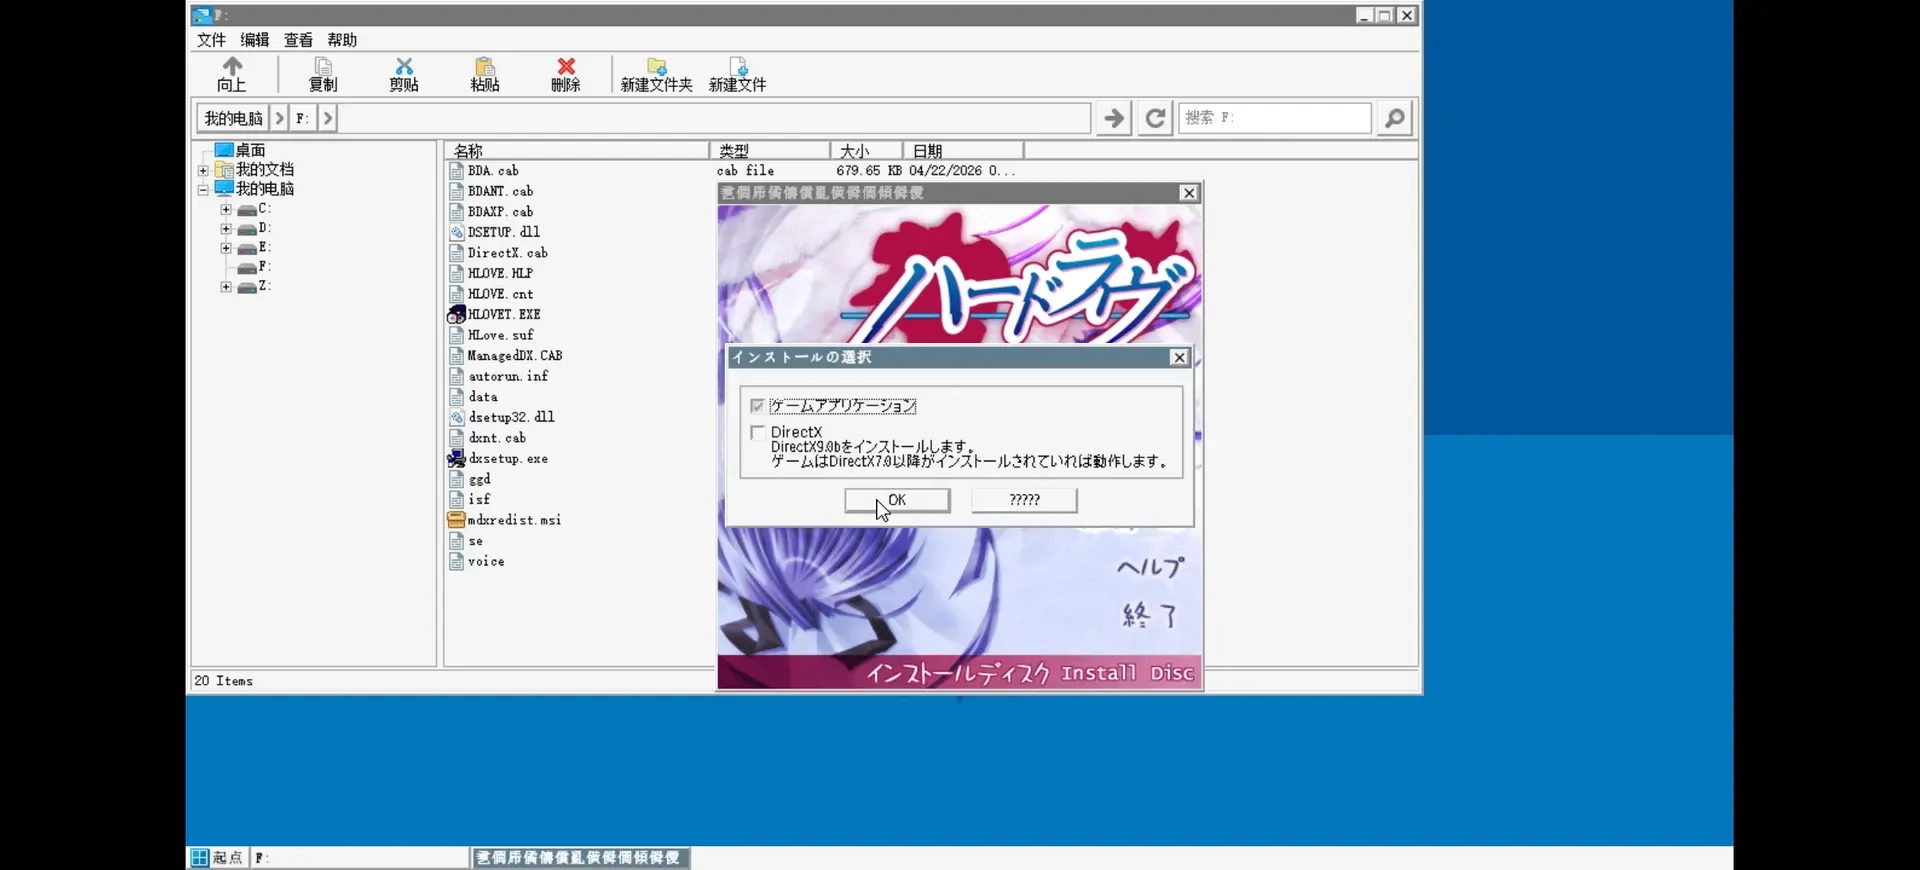Expand drive D: in the tree
Screen dimensions: 1920x870
[226, 229]
